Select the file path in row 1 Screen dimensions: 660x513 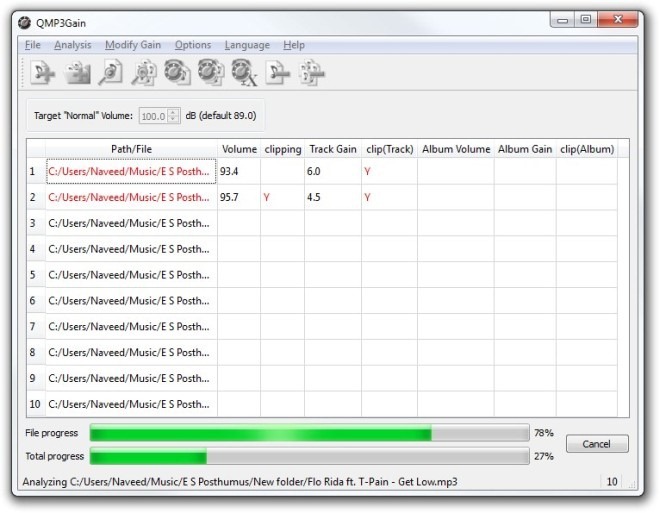(131, 171)
